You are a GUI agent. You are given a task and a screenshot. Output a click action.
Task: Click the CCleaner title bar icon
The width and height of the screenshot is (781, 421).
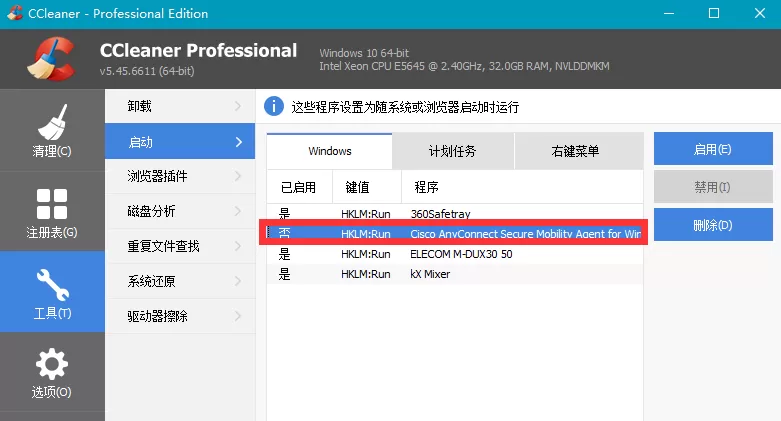[15, 13]
